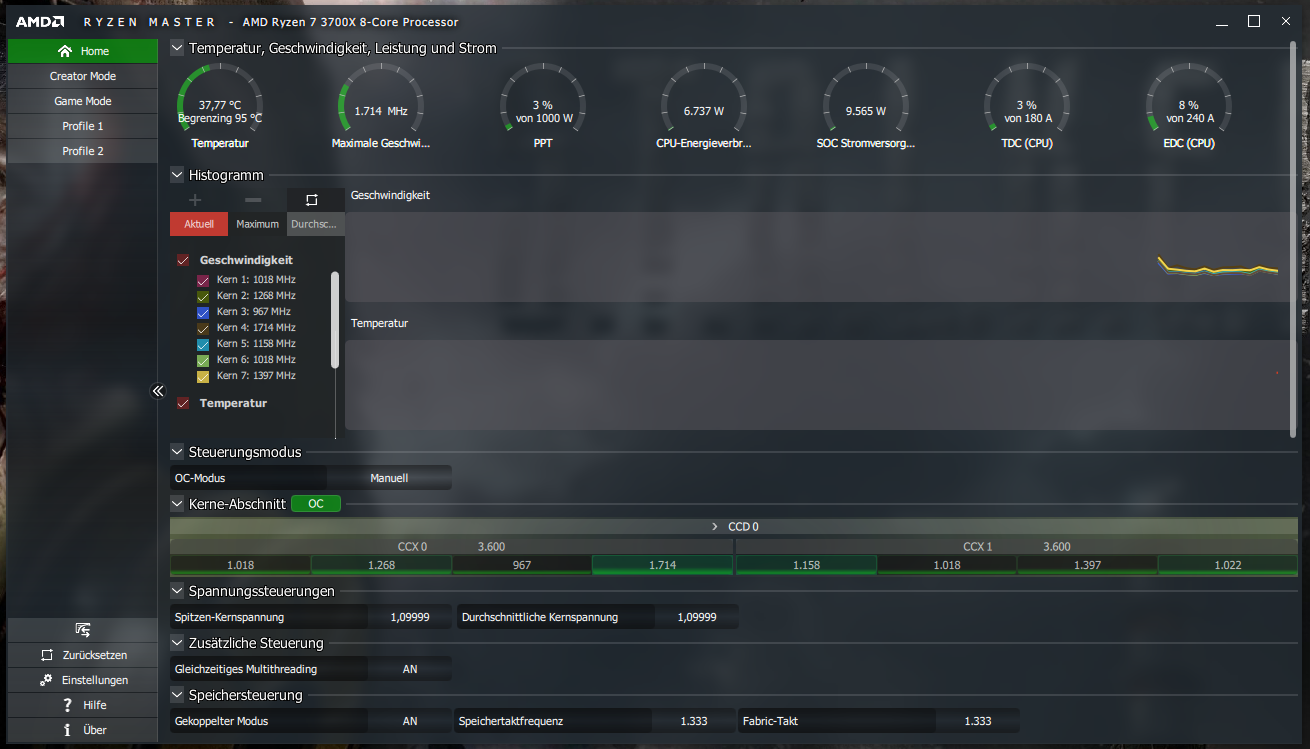
Task: Click the PPT gauge
Action: [543, 106]
